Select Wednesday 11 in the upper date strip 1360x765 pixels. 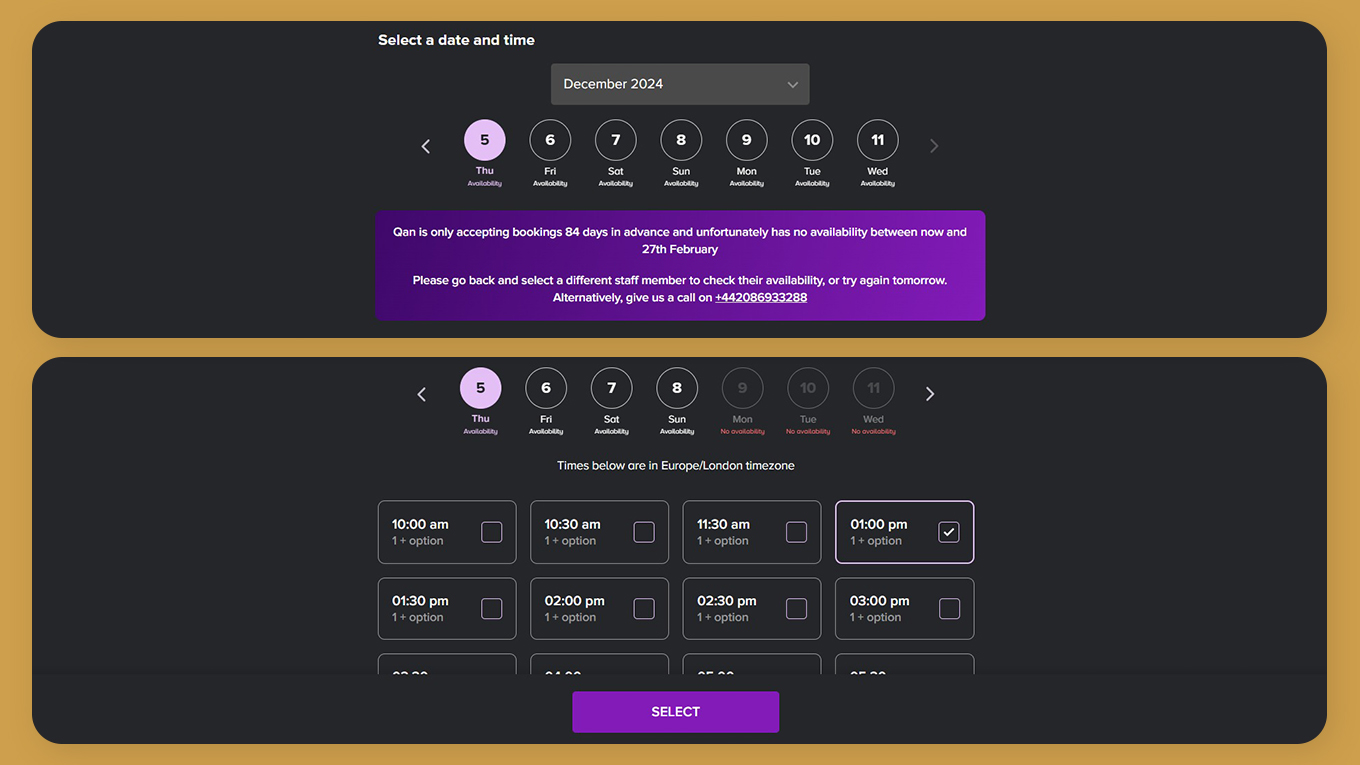point(878,140)
